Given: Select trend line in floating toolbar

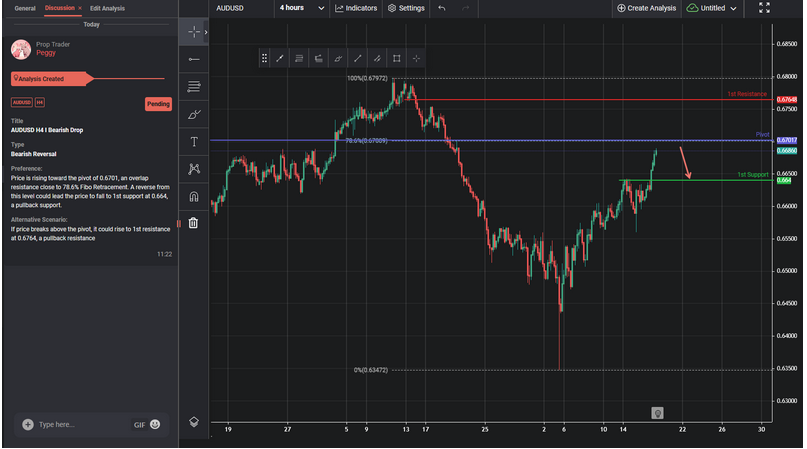Looking at the screenshot, I should click(x=279, y=58).
